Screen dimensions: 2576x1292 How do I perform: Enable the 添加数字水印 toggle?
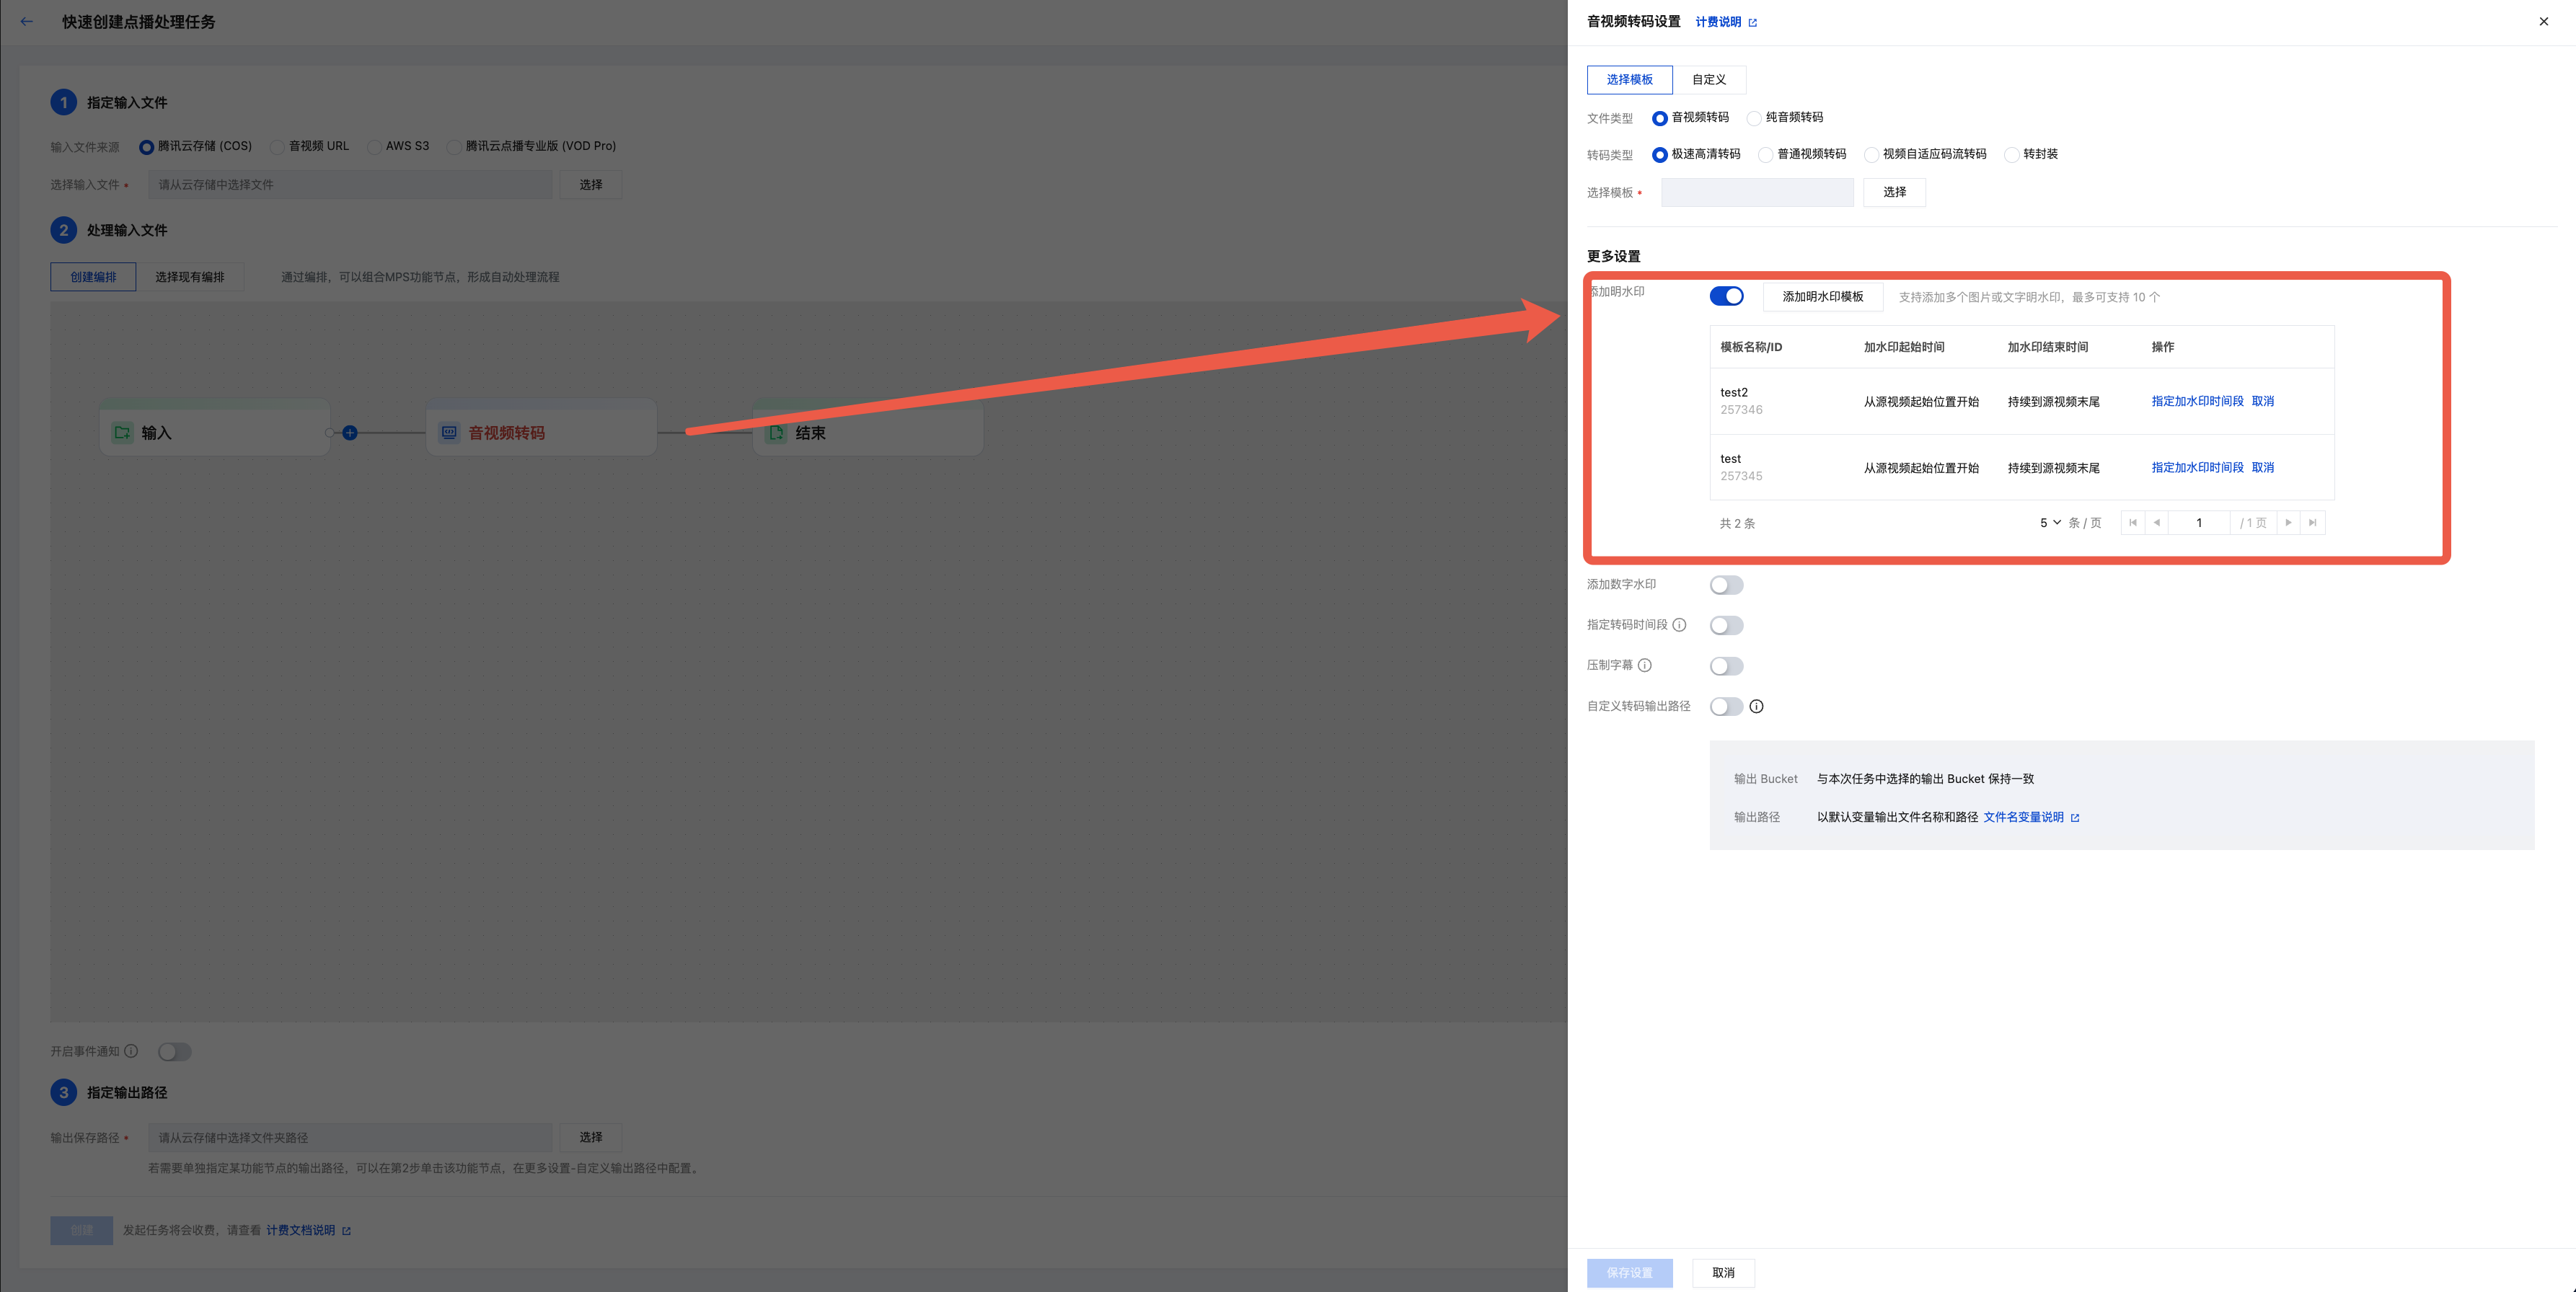[x=1726, y=585]
